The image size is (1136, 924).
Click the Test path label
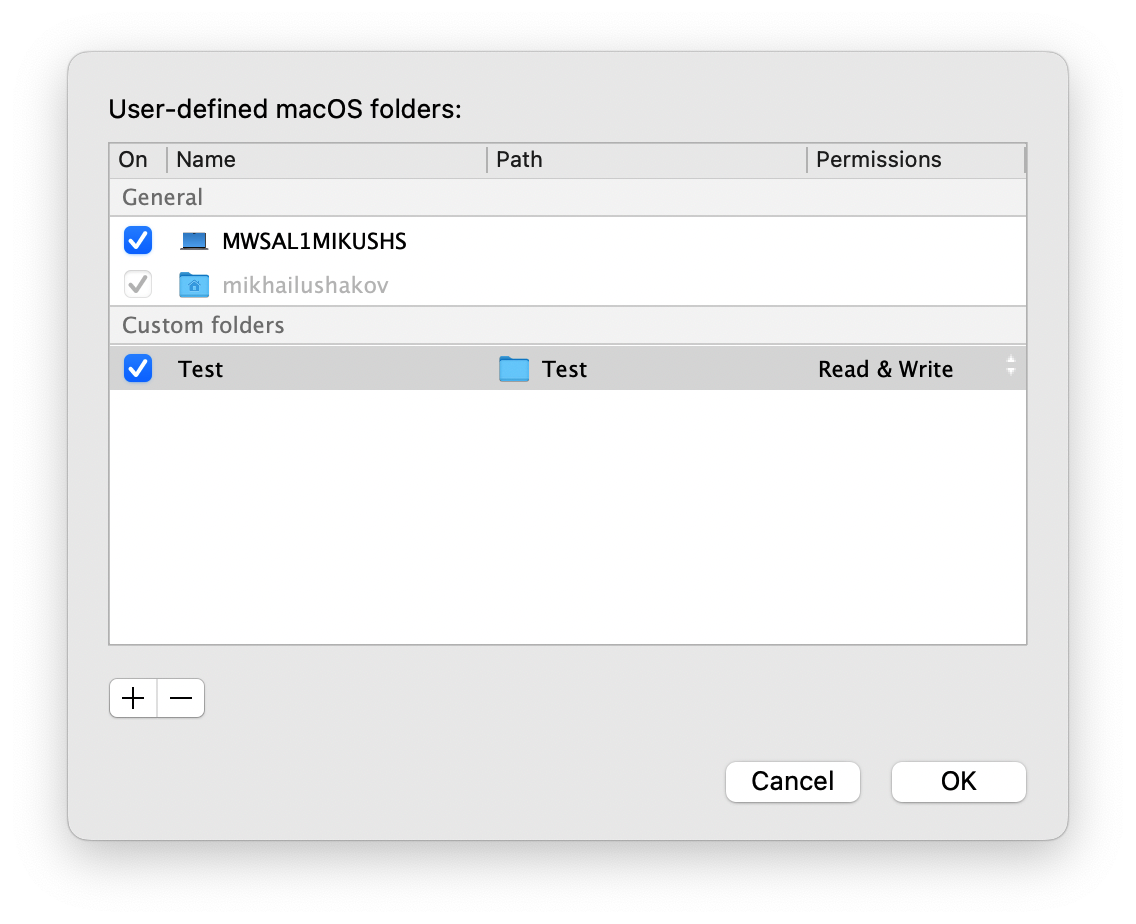tap(564, 369)
